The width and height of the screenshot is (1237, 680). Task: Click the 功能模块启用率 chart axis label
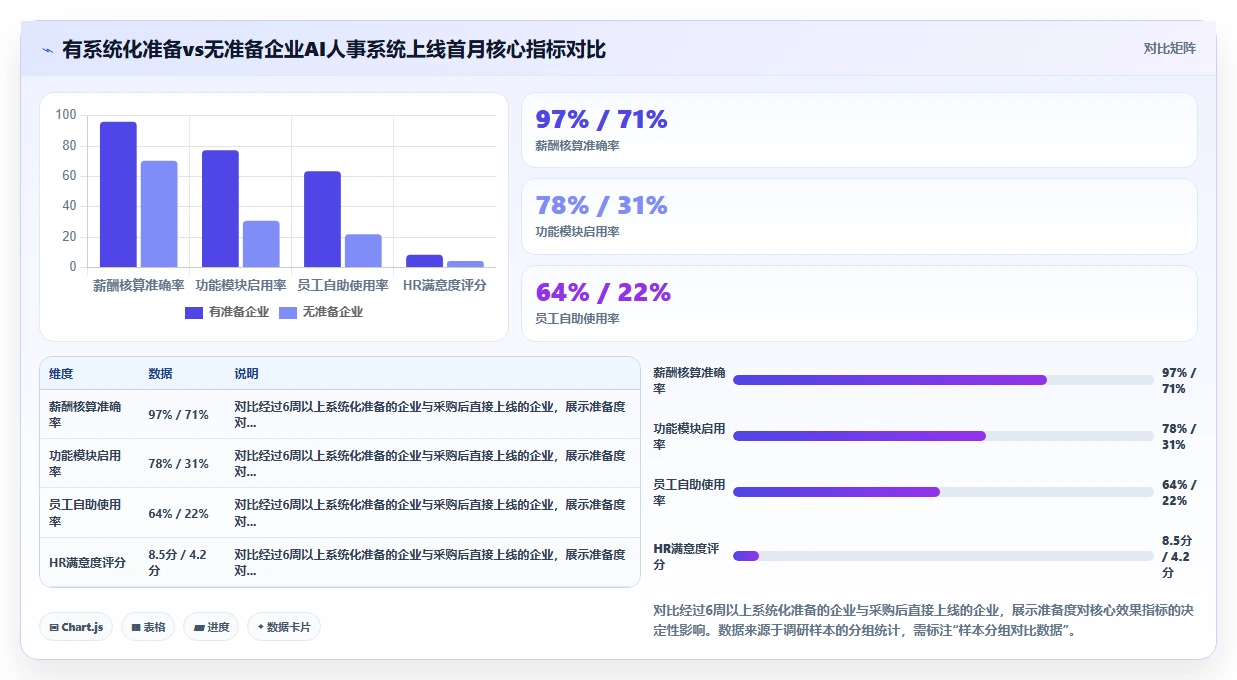(241, 285)
